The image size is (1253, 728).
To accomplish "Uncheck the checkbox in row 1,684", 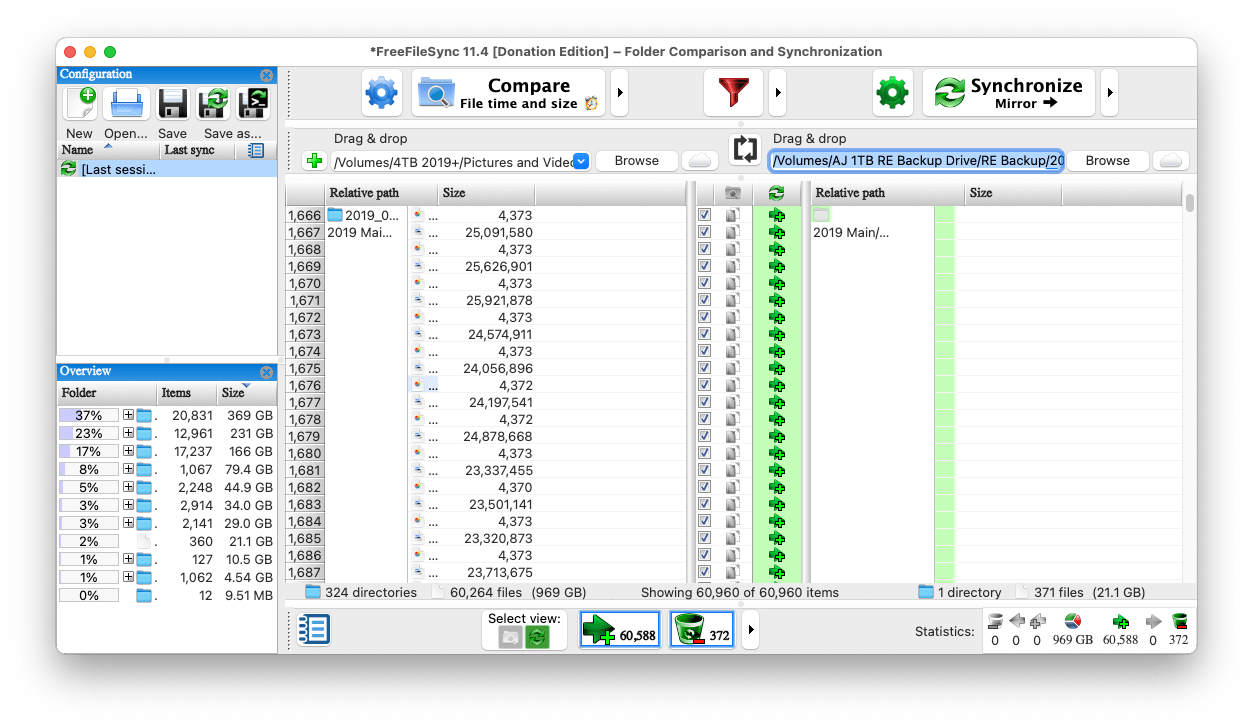I will point(704,521).
